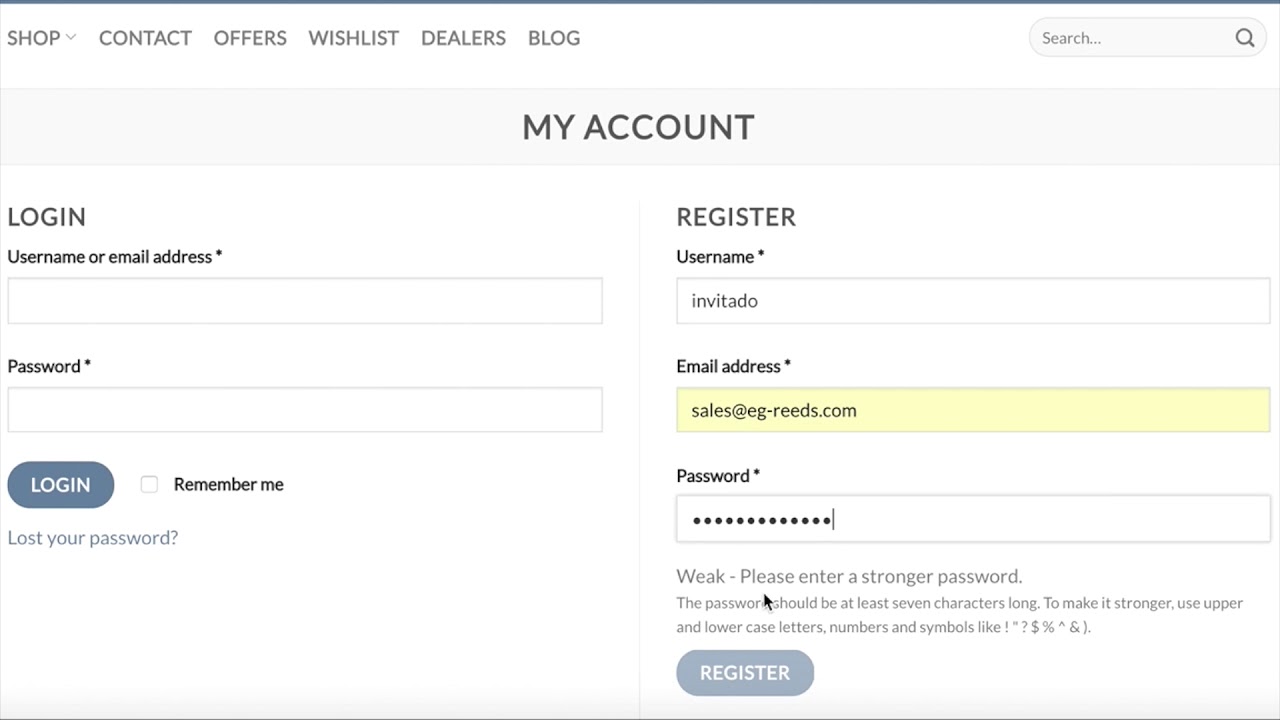Screen dimensions: 1280x720
Task: Focus the register Password field
Action: [x=972, y=520]
